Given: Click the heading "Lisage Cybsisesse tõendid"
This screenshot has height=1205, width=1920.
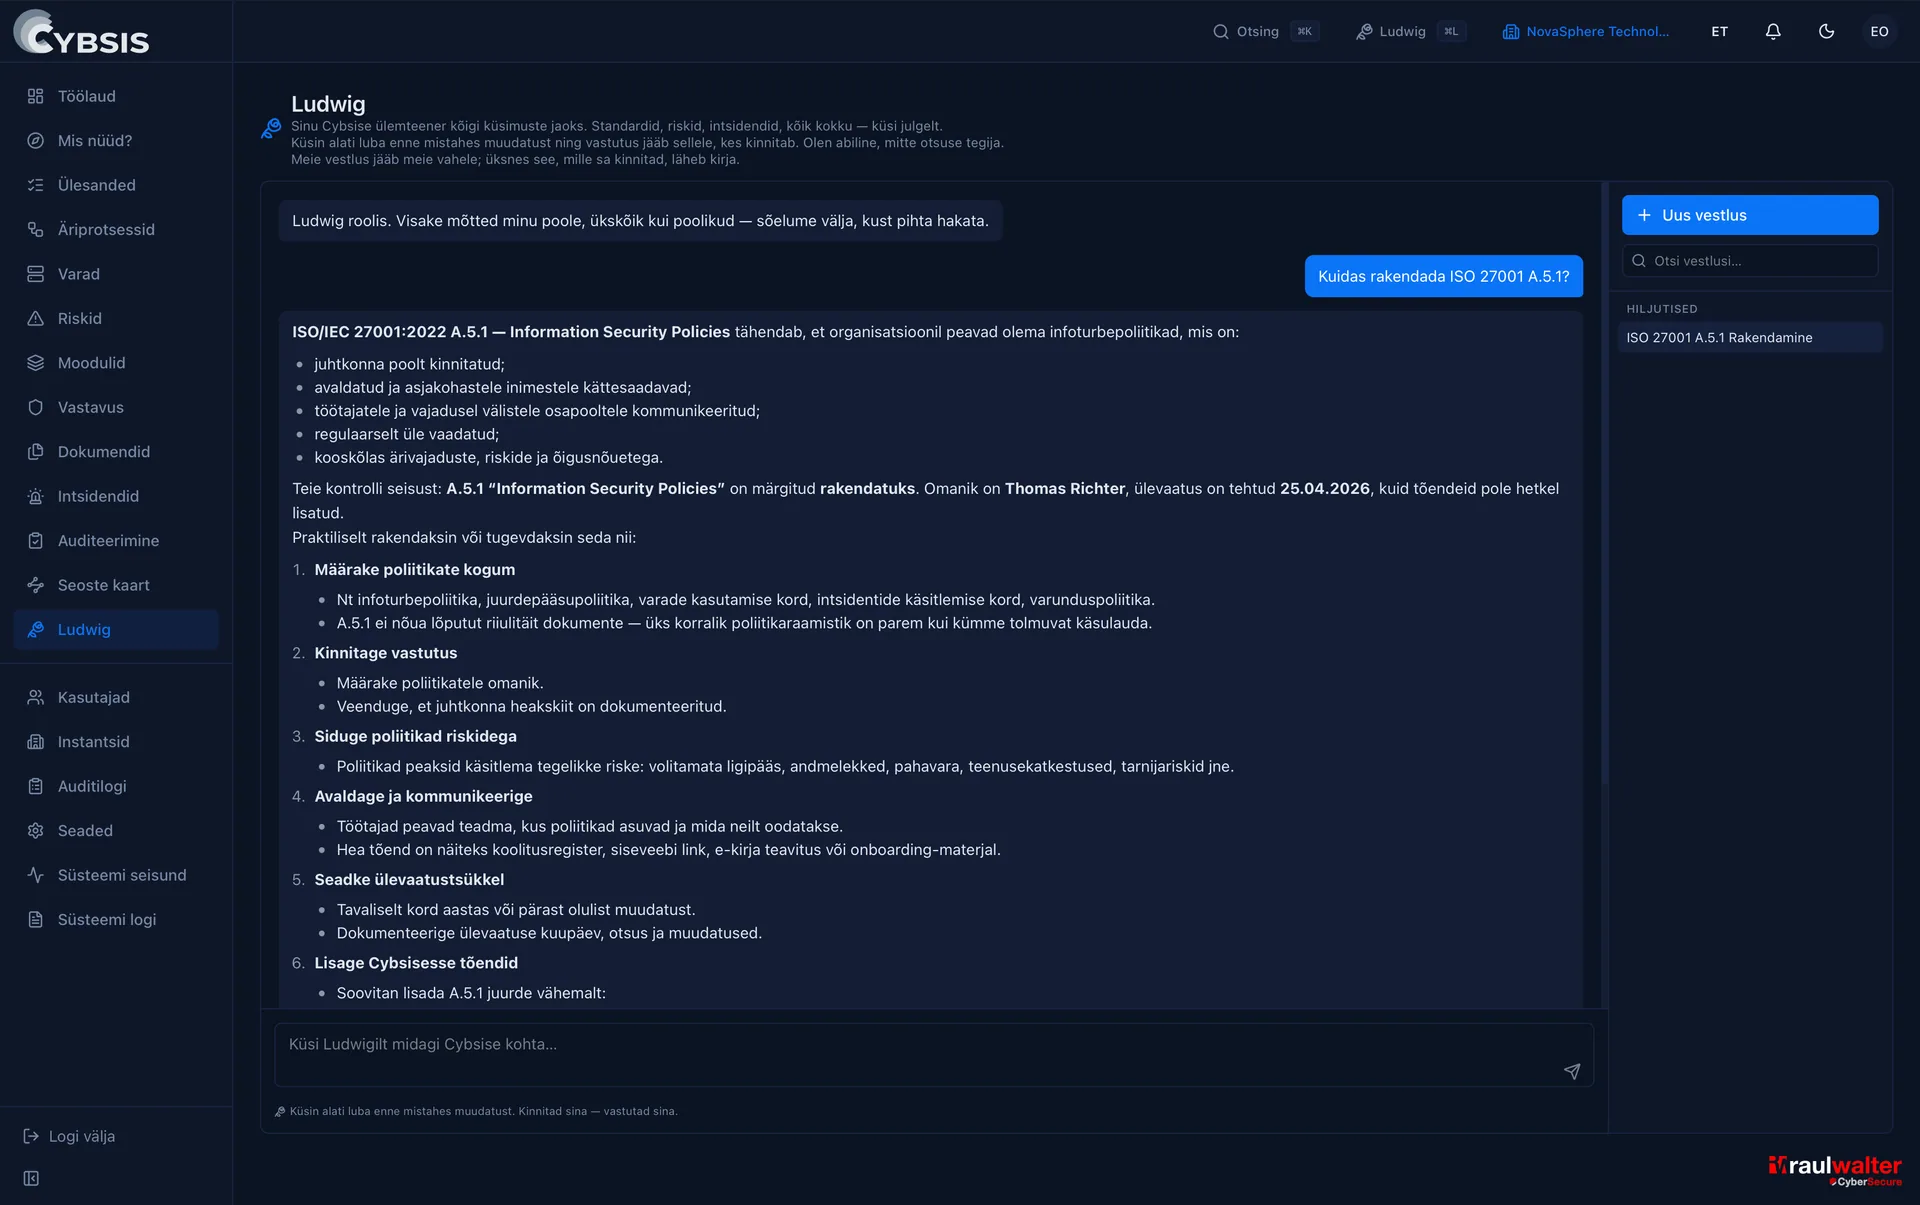Looking at the screenshot, I should [x=416, y=963].
